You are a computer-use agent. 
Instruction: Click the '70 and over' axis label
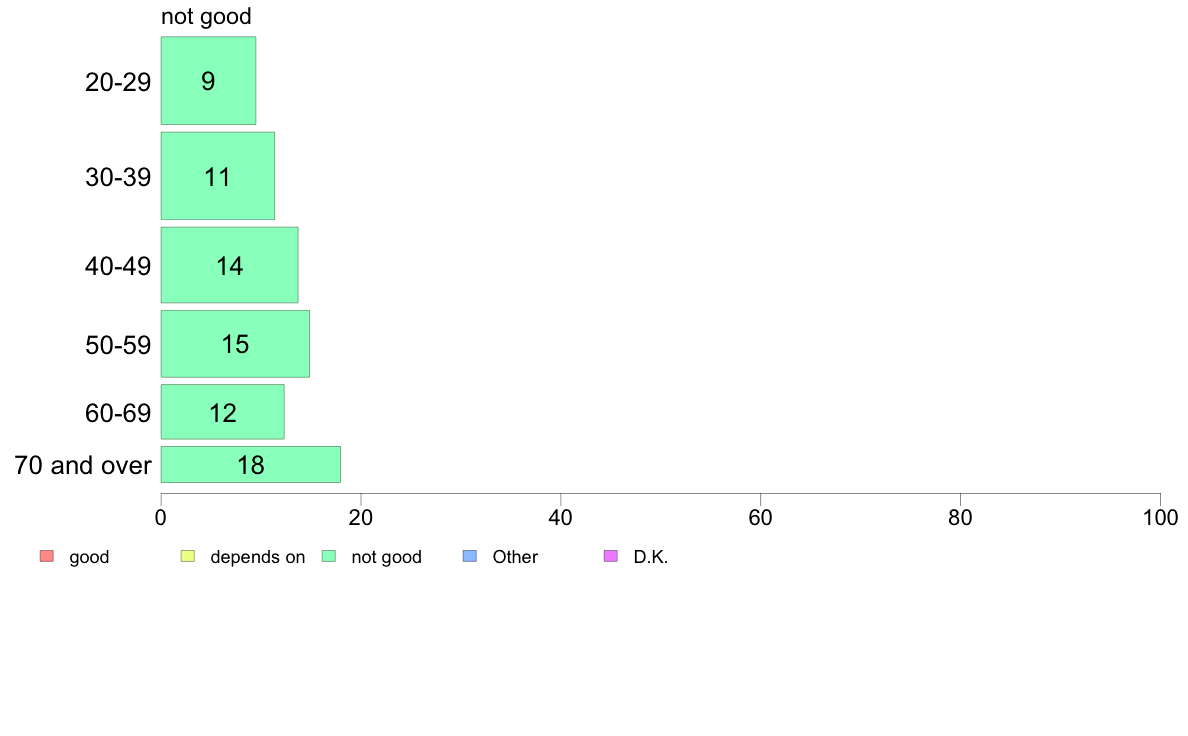click(x=83, y=465)
